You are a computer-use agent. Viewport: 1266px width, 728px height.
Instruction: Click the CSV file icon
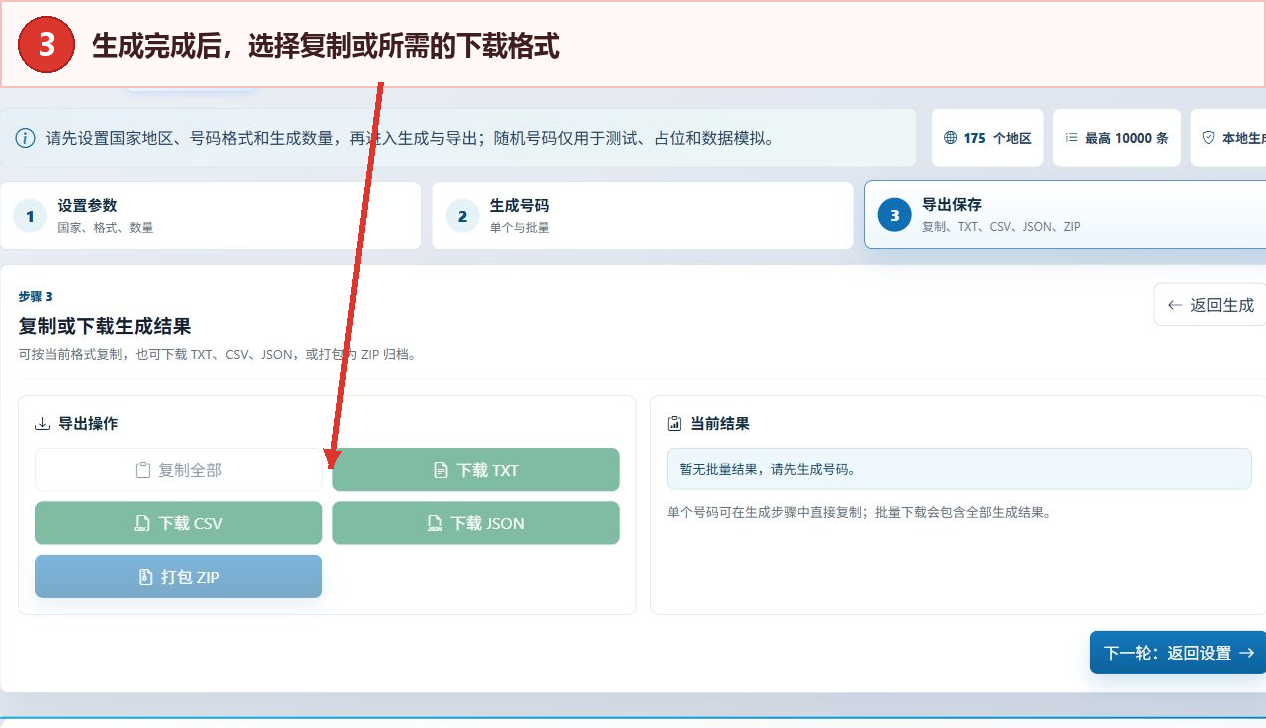point(143,523)
